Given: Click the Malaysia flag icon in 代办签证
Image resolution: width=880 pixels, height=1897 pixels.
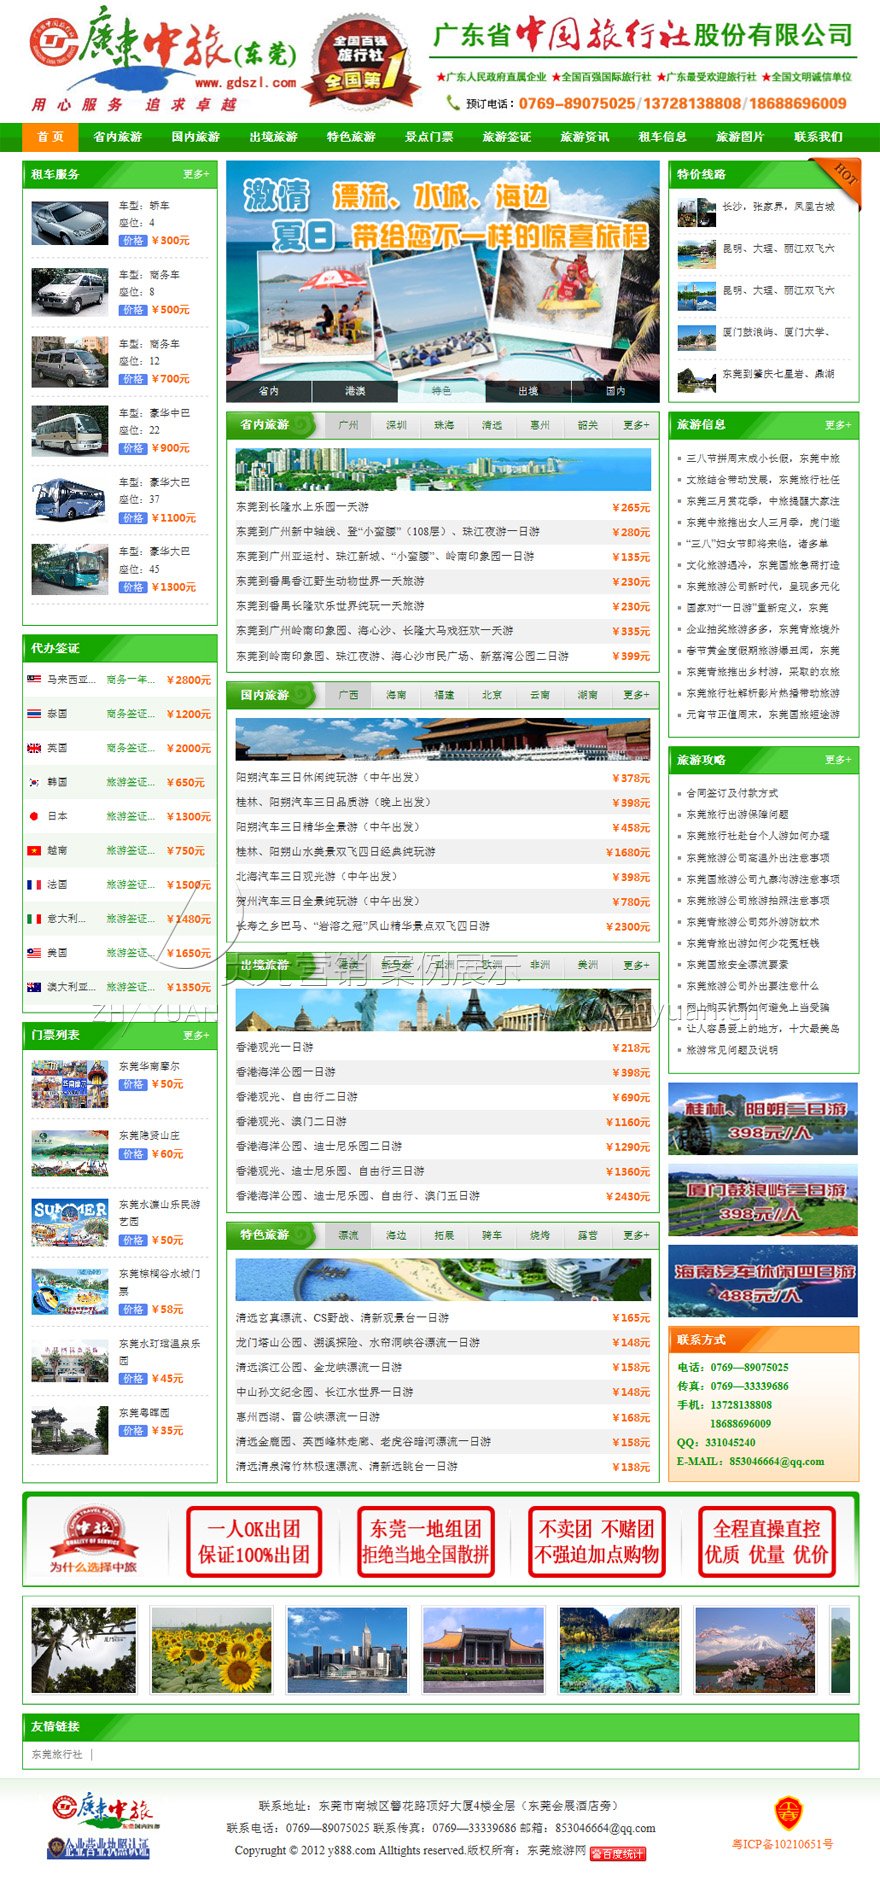Looking at the screenshot, I should [x=34, y=679].
